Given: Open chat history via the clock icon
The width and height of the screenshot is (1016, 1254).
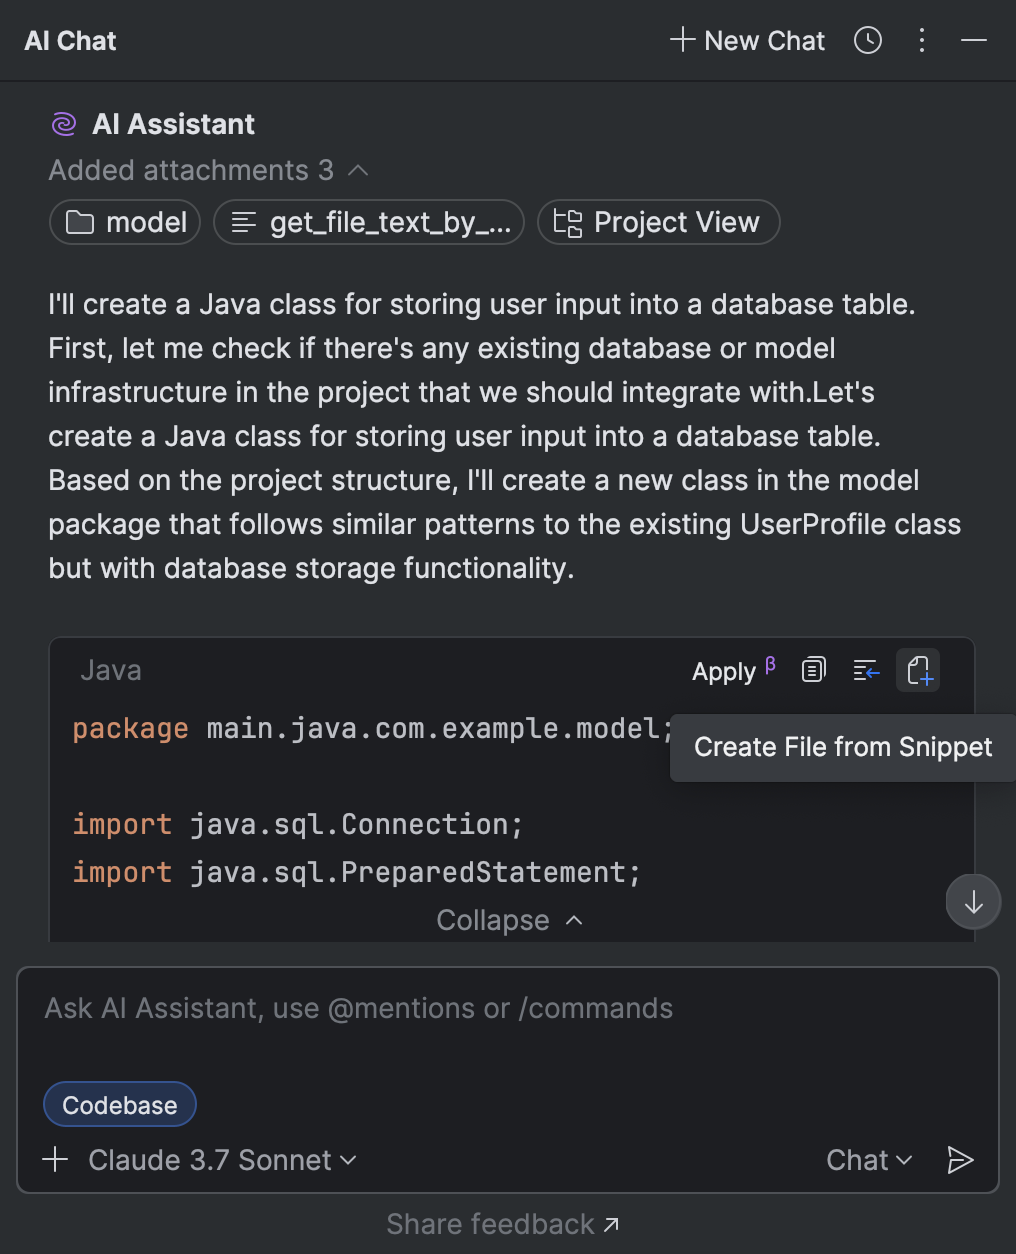Looking at the screenshot, I should coord(867,40).
